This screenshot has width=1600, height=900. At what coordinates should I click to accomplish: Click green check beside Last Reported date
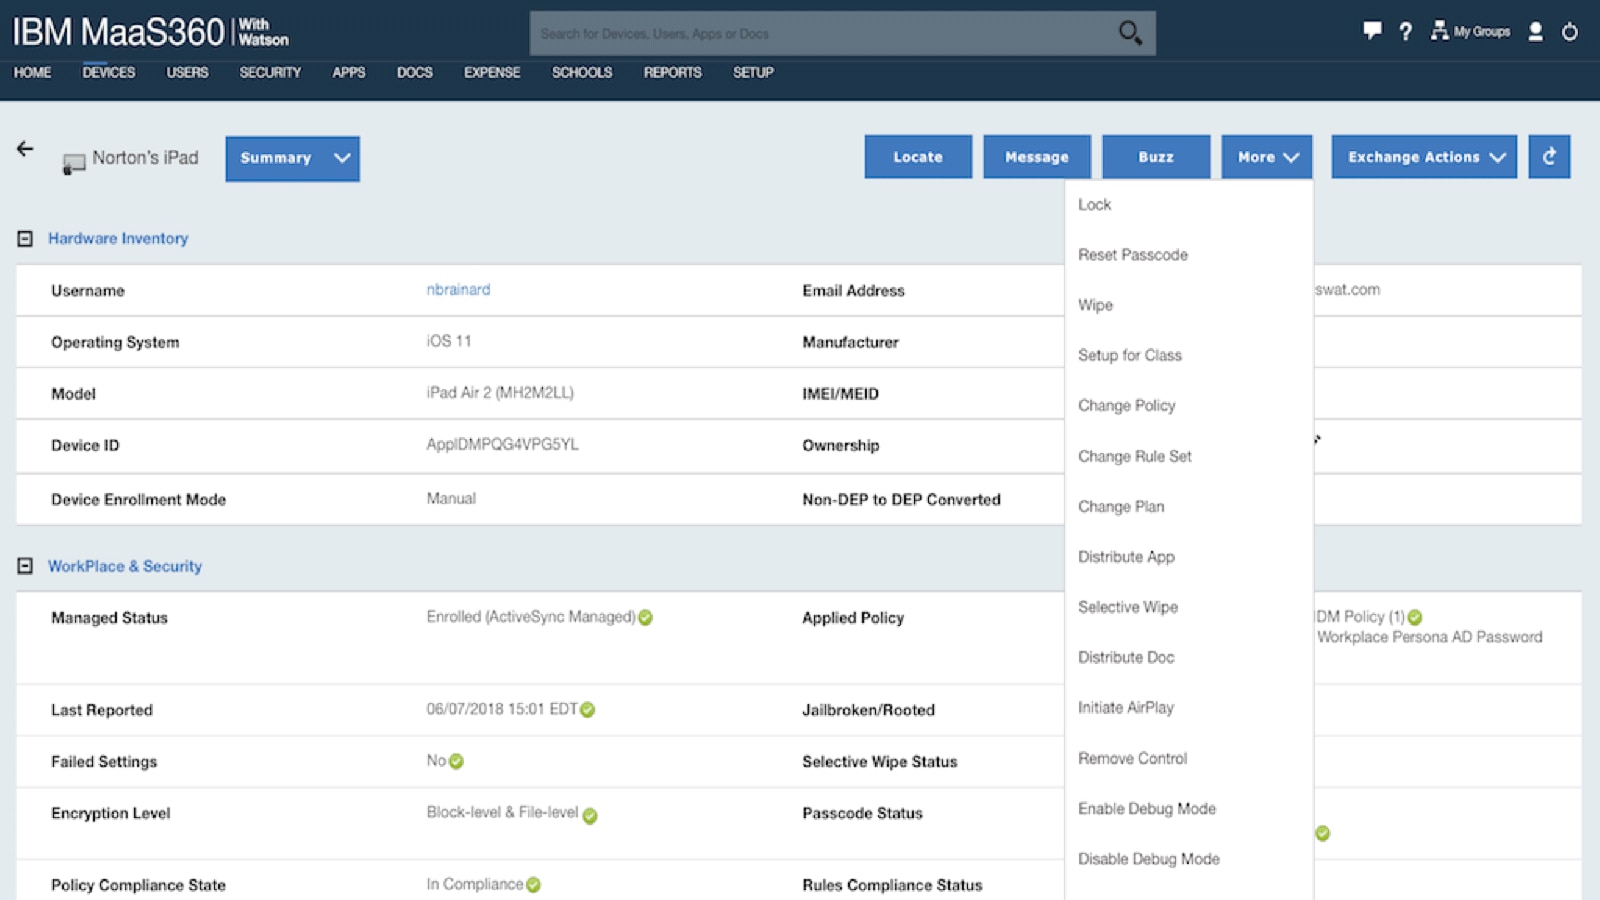click(x=588, y=710)
